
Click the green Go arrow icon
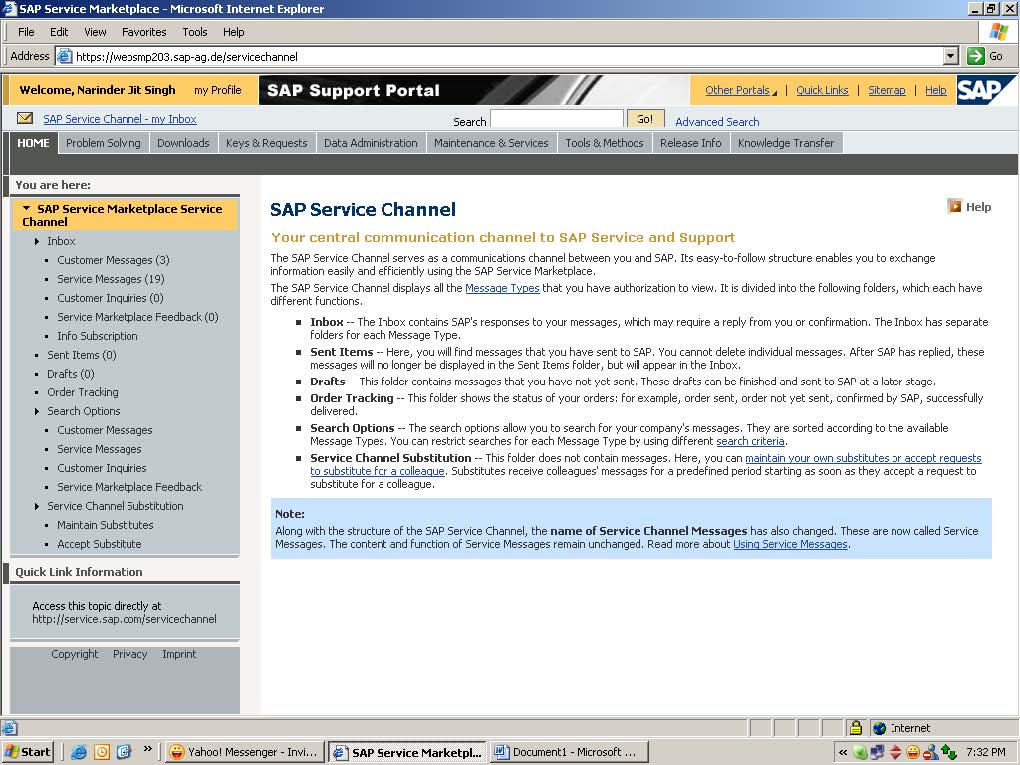(x=975, y=56)
